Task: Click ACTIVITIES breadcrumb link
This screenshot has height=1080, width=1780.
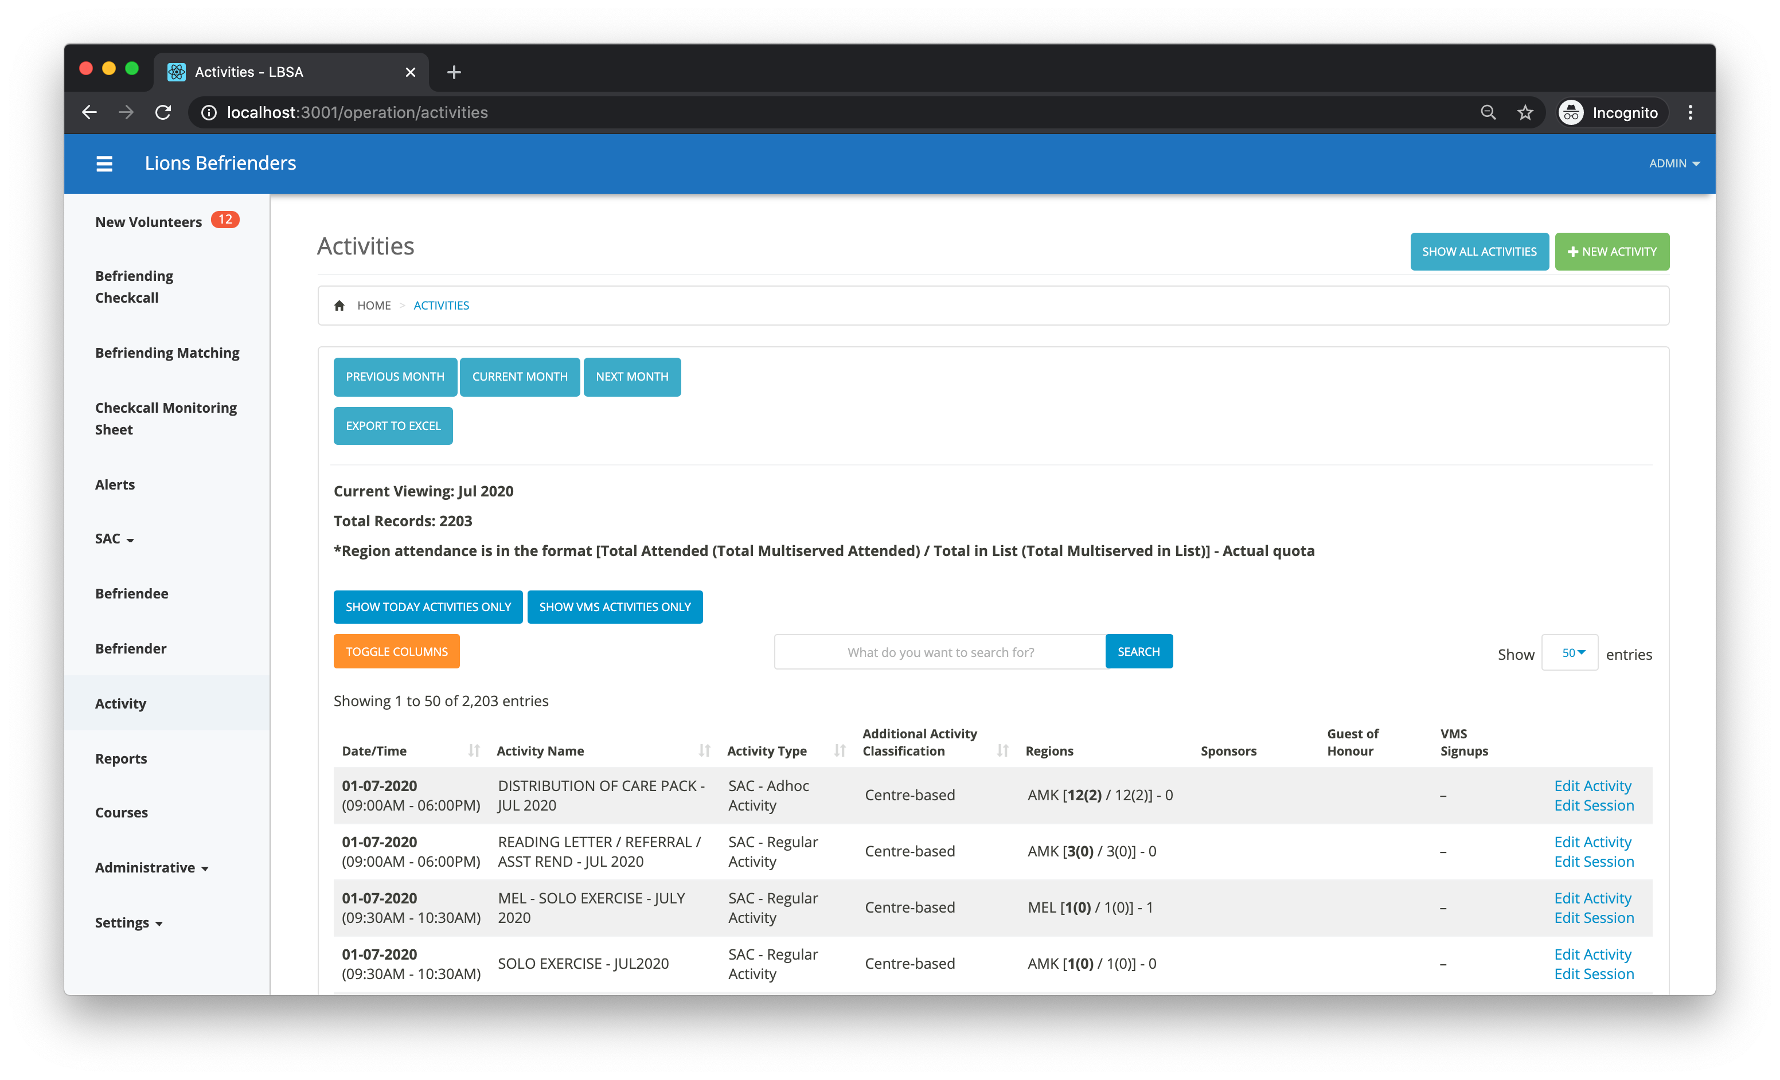Action: (441, 306)
